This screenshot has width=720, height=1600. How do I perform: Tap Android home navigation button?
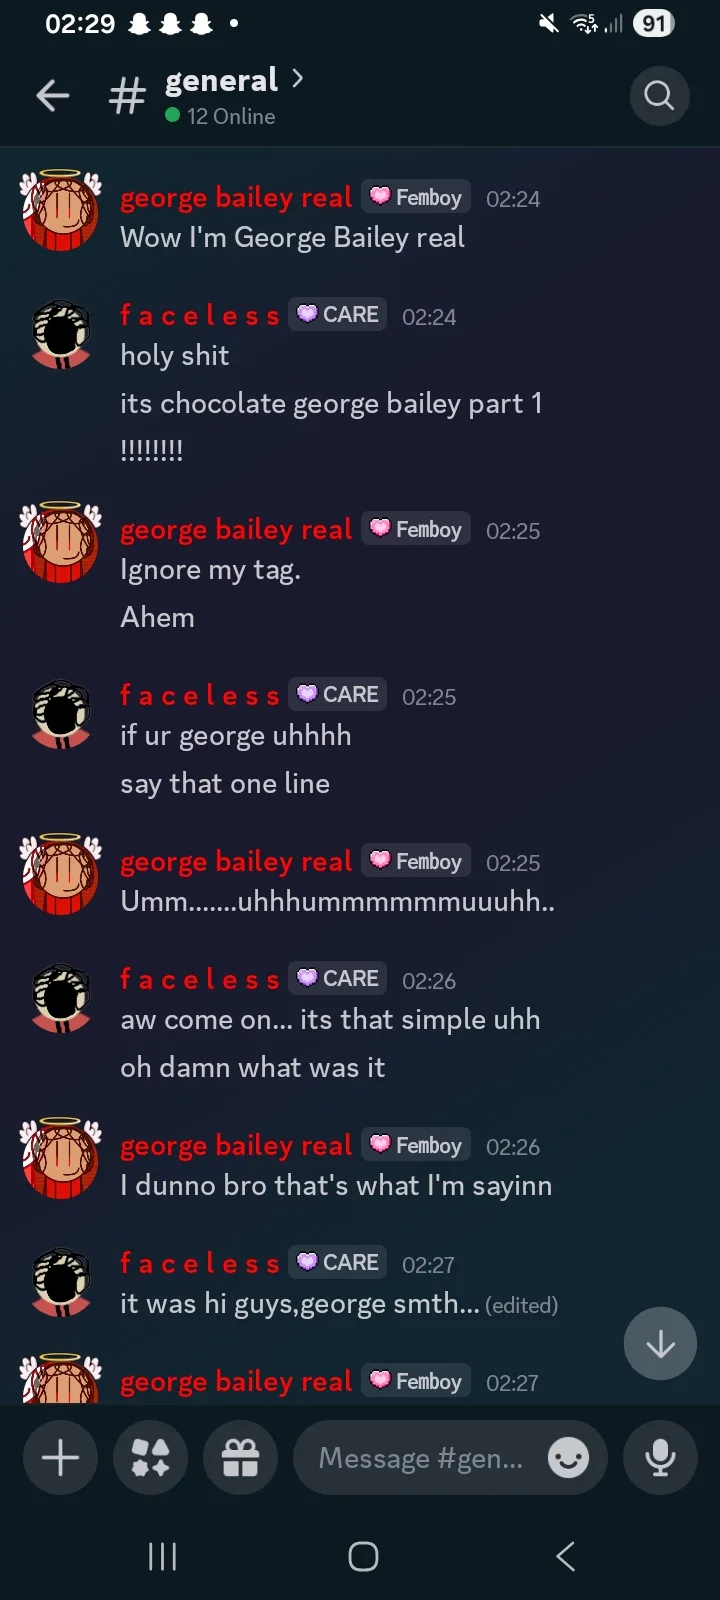tap(363, 1556)
